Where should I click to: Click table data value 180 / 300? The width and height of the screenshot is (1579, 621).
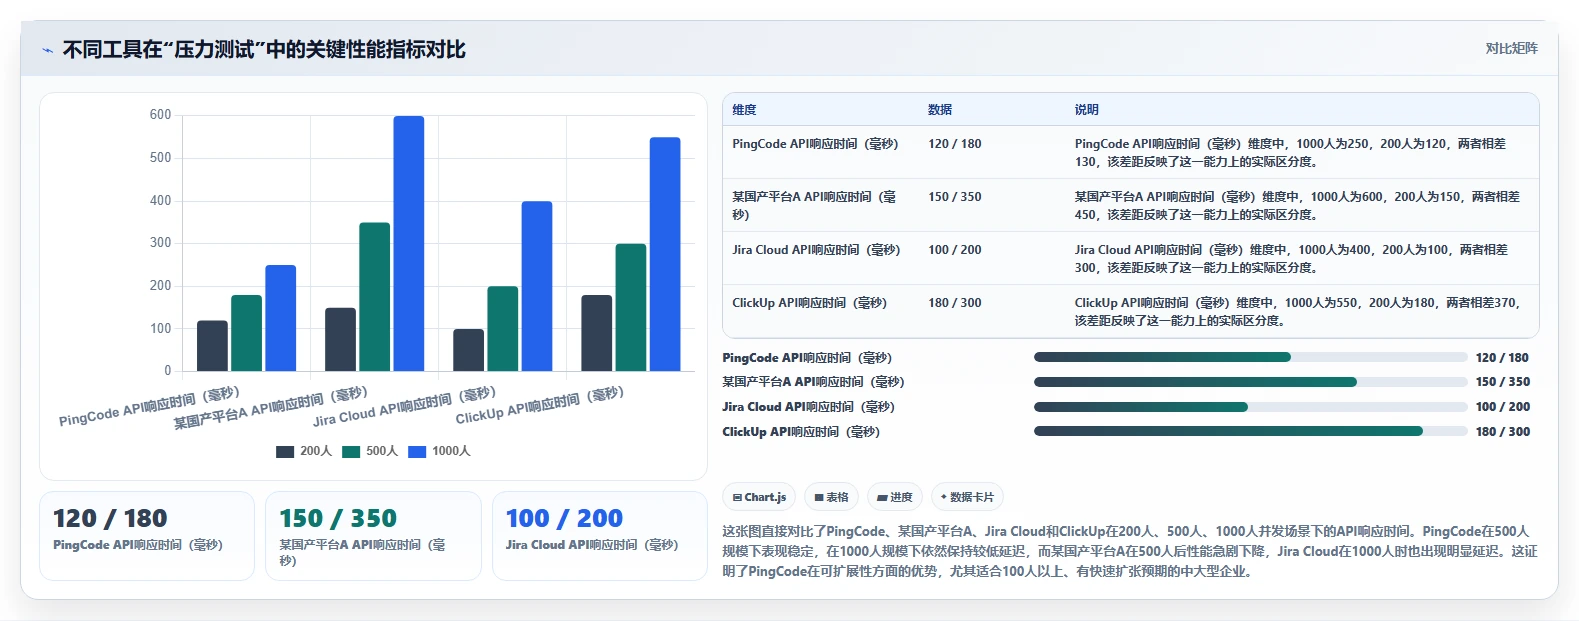[955, 303]
